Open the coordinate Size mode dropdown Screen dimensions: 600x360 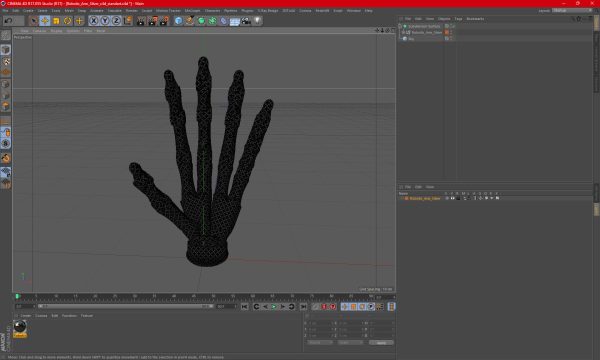tap(350, 343)
